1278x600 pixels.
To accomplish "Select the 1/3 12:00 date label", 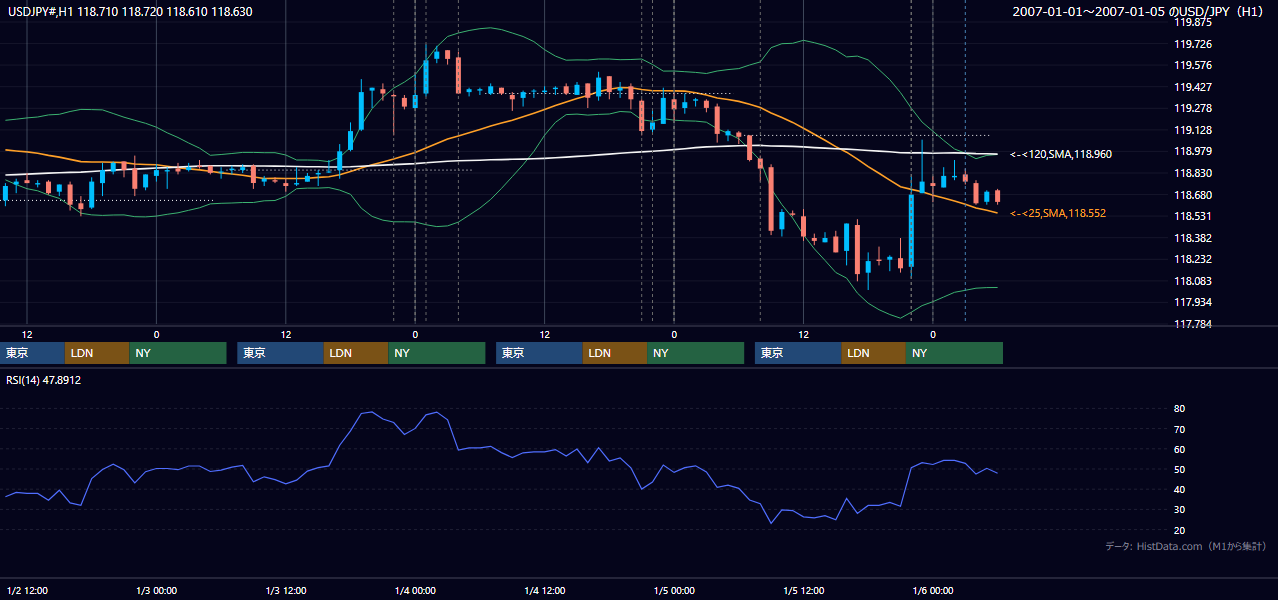I will coord(286,591).
